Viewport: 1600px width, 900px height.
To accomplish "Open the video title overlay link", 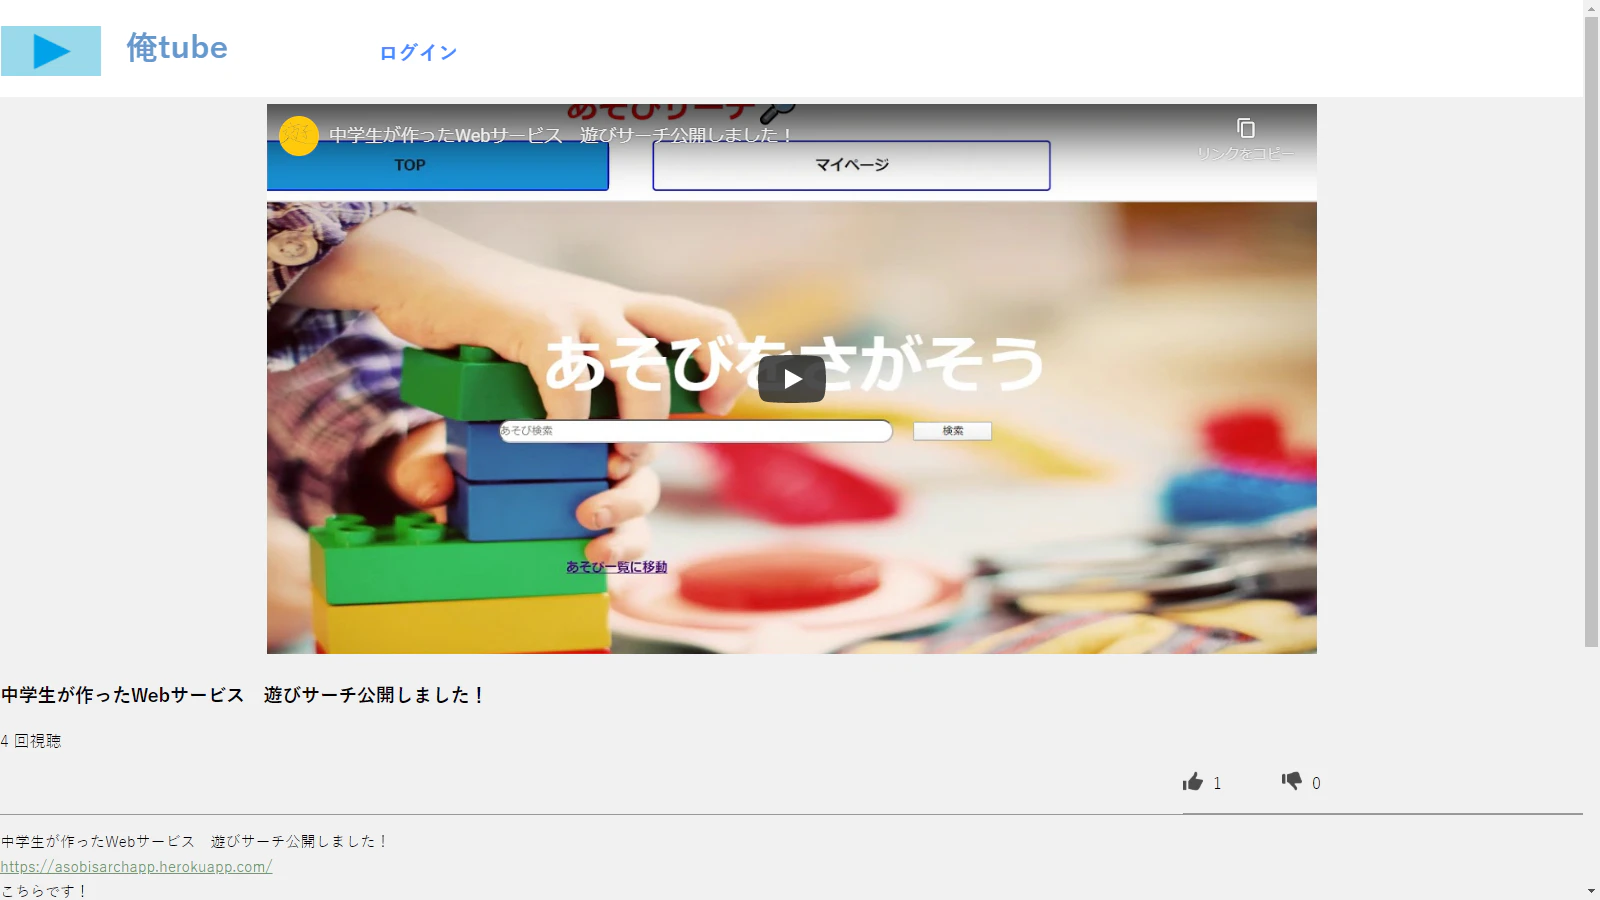I will [x=561, y=135].
